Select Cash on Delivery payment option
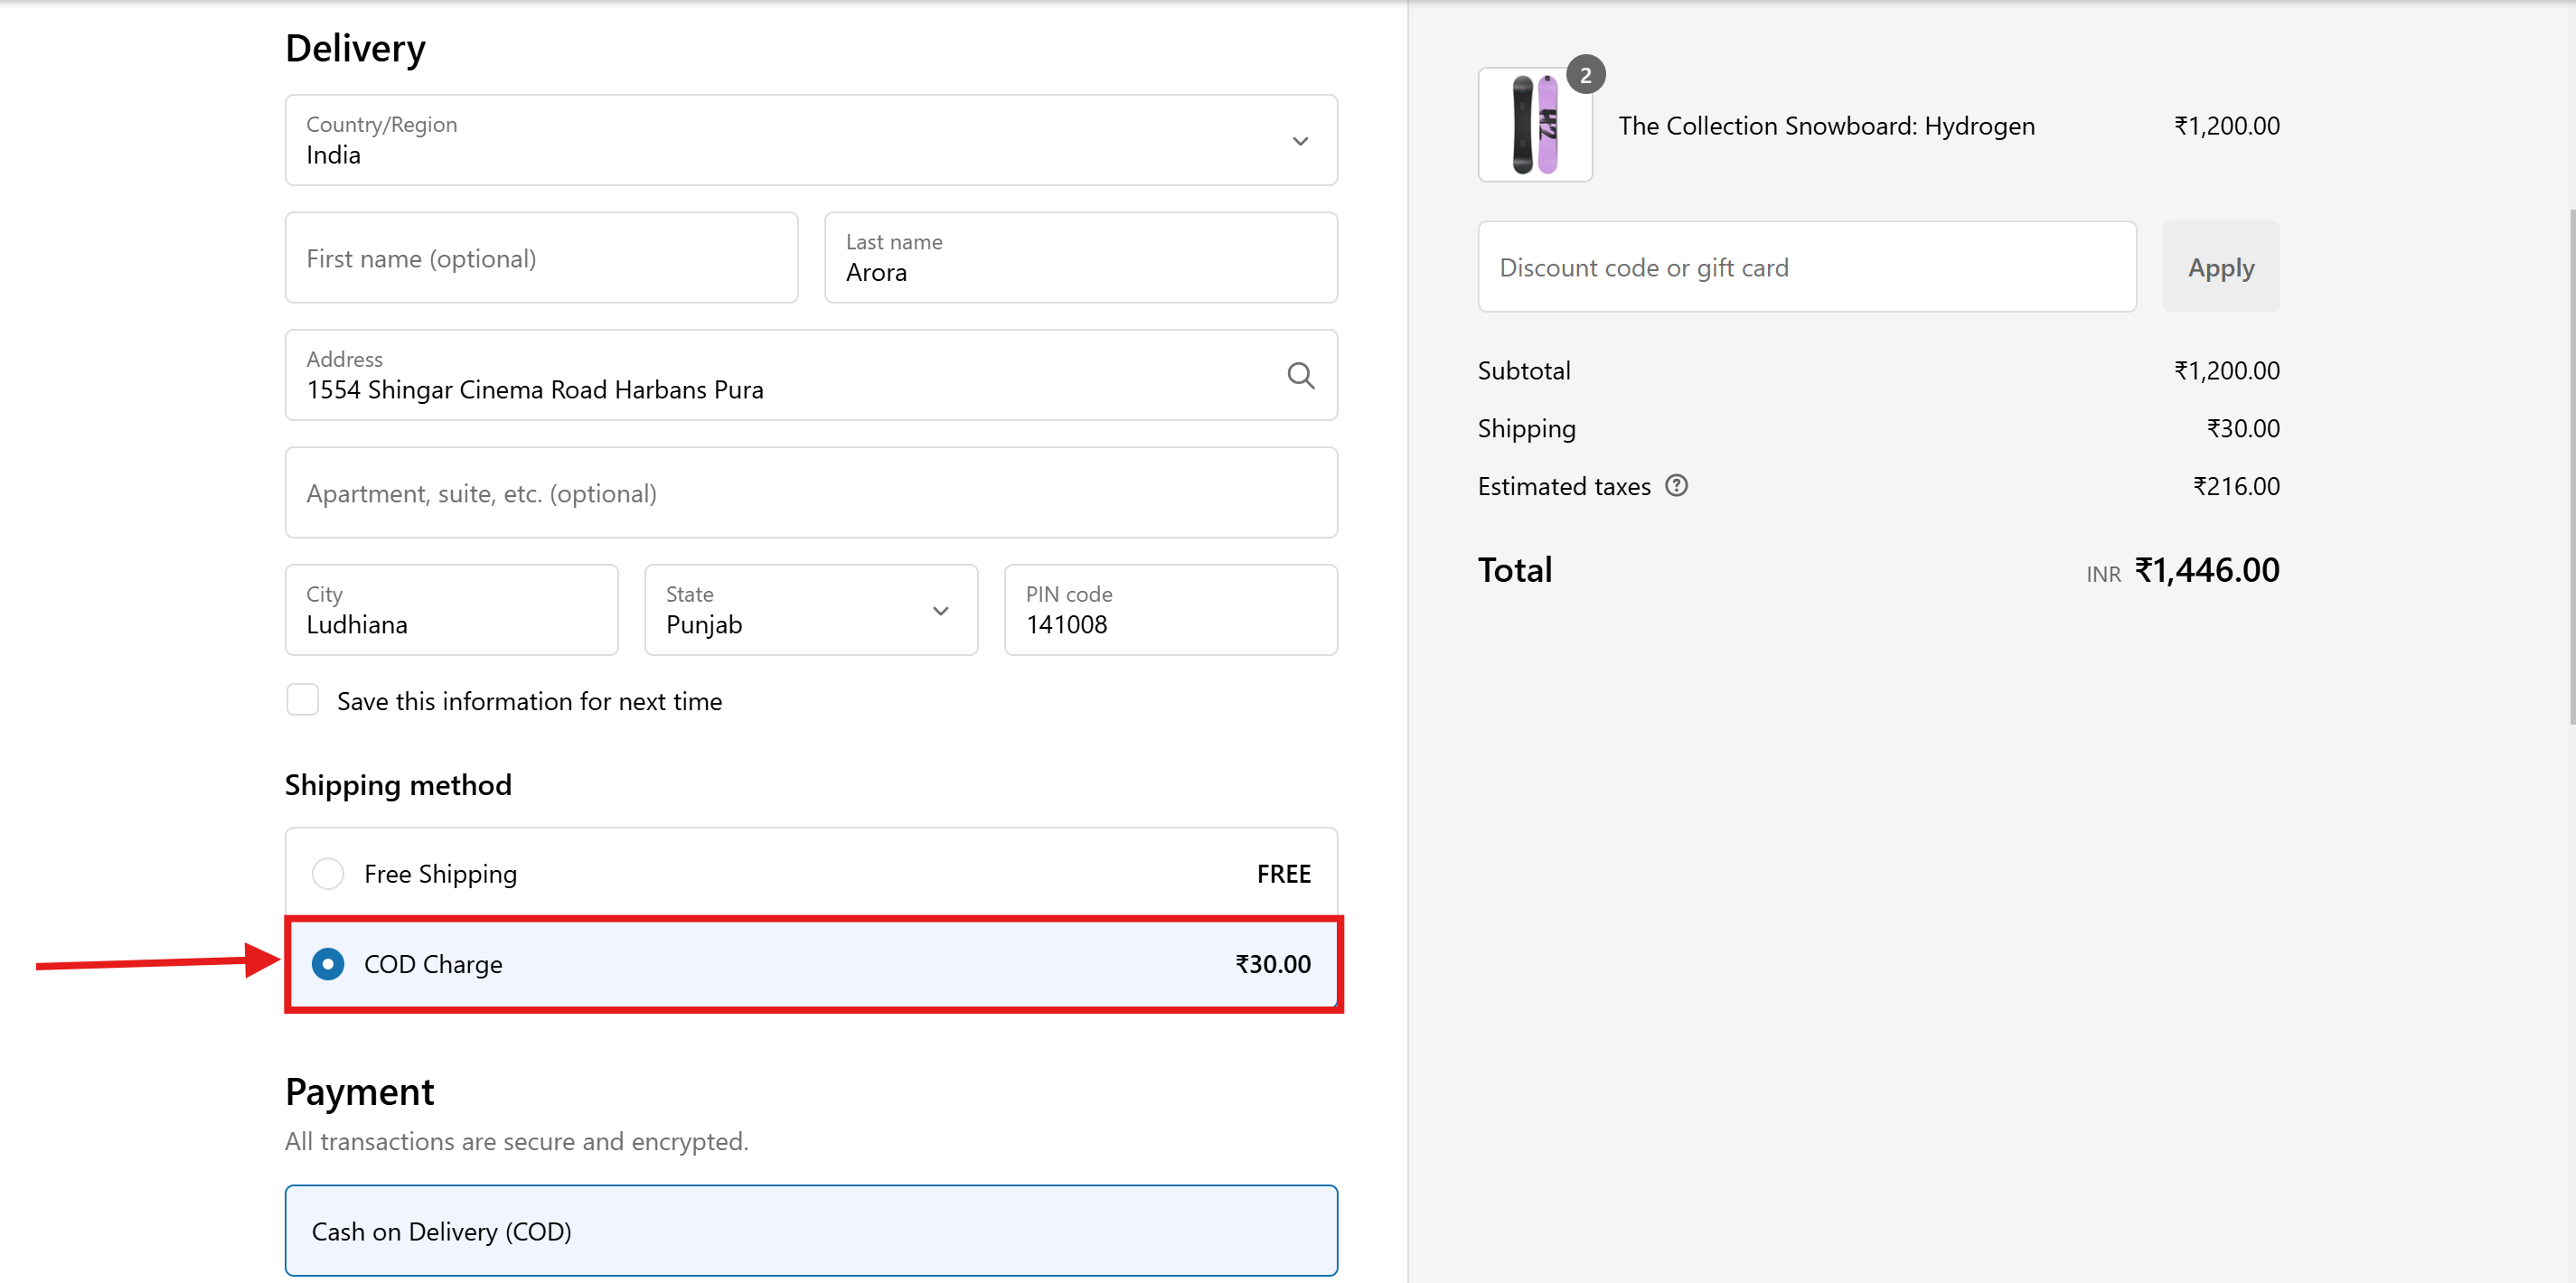This screenshot has width=2576, height=1283. click(810, 1230)
